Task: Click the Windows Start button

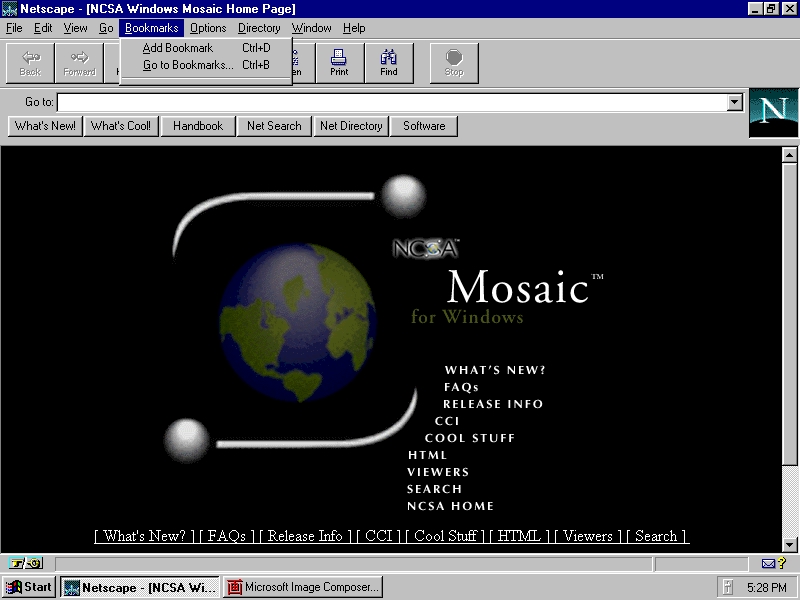Action: click(x=29, y=587)
